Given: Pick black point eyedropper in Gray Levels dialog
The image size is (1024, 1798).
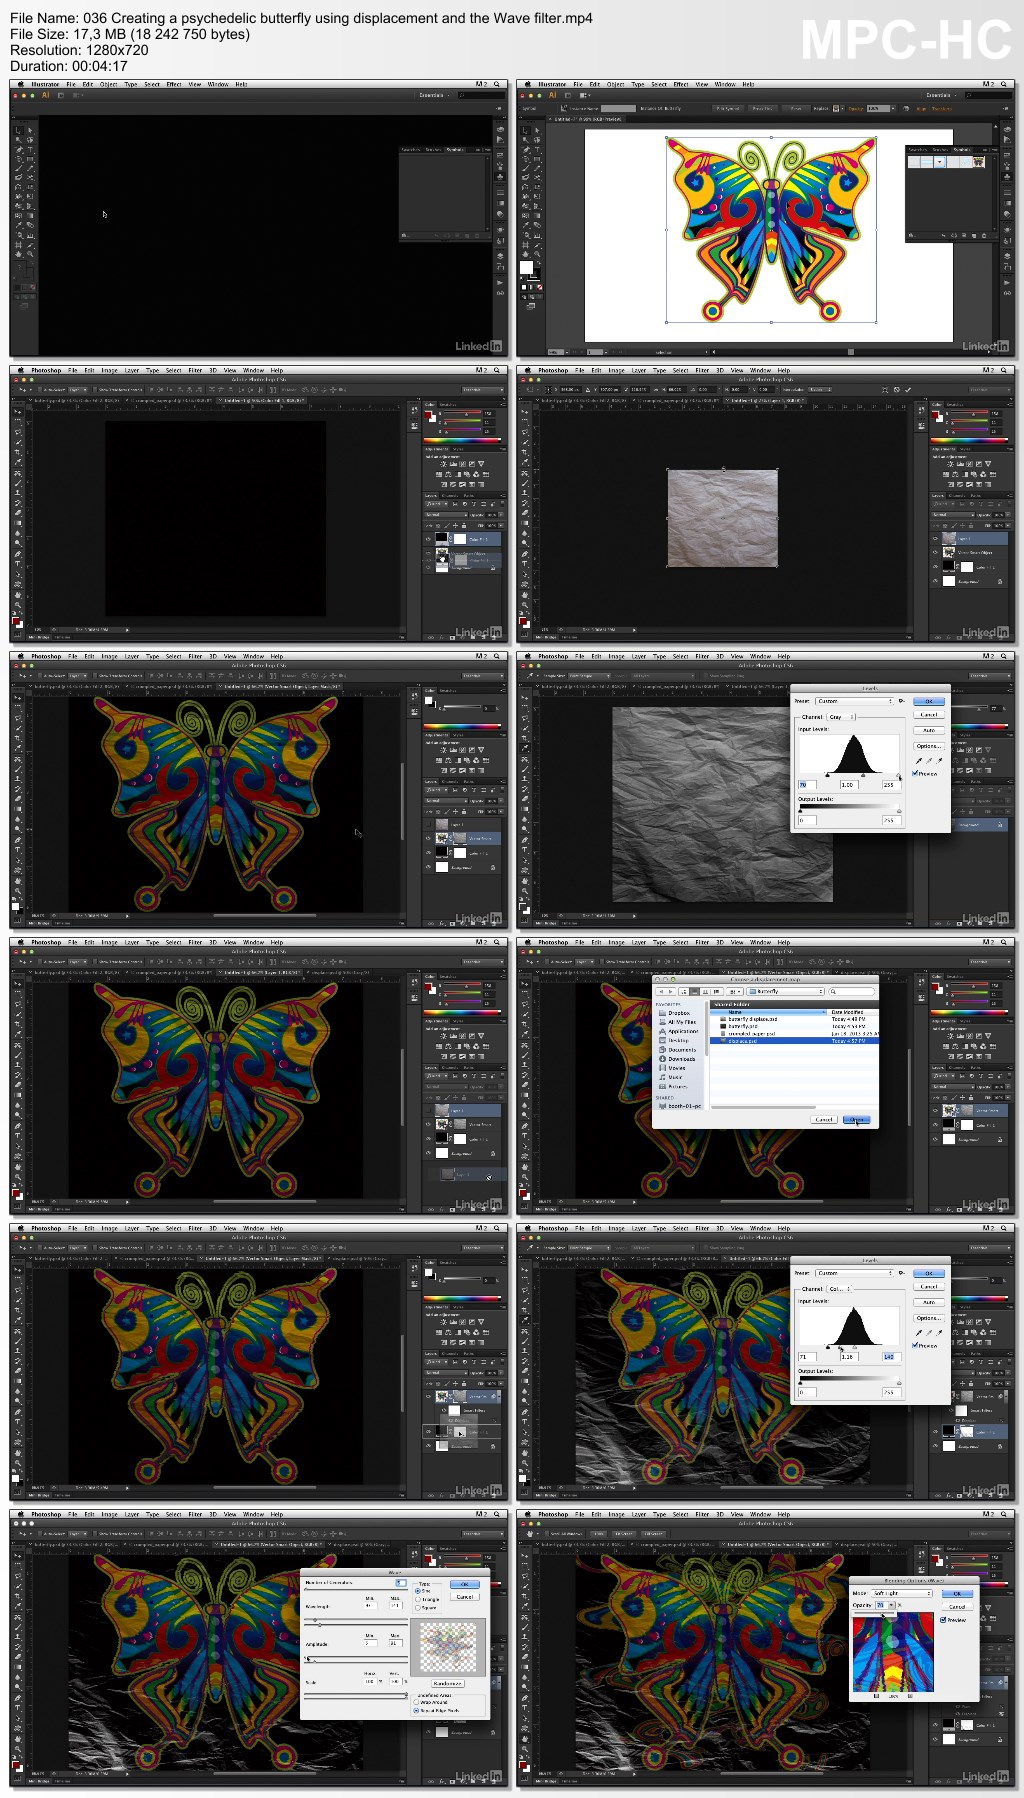Looking at the screenshot, I should pyautogui.click(x=919, y=761).
